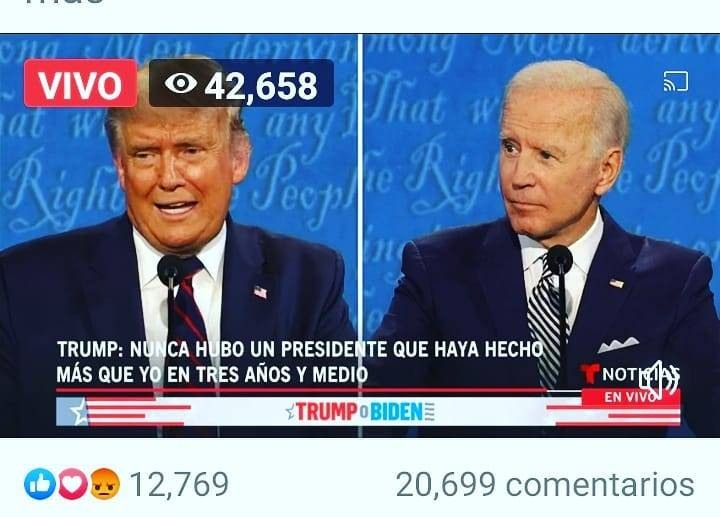The image size is (720, 517).
Task: Cast the video using the cast icon
Action: point(675,81)
